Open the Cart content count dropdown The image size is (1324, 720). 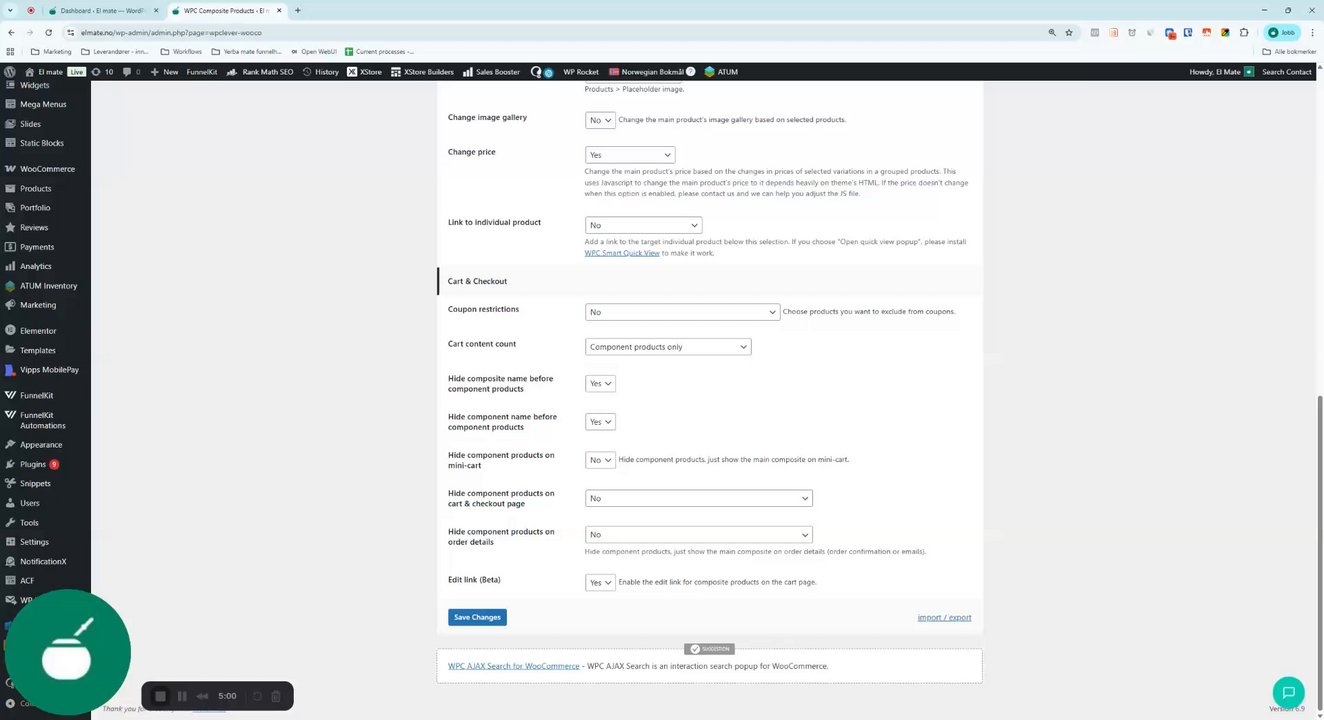point(668,347)
